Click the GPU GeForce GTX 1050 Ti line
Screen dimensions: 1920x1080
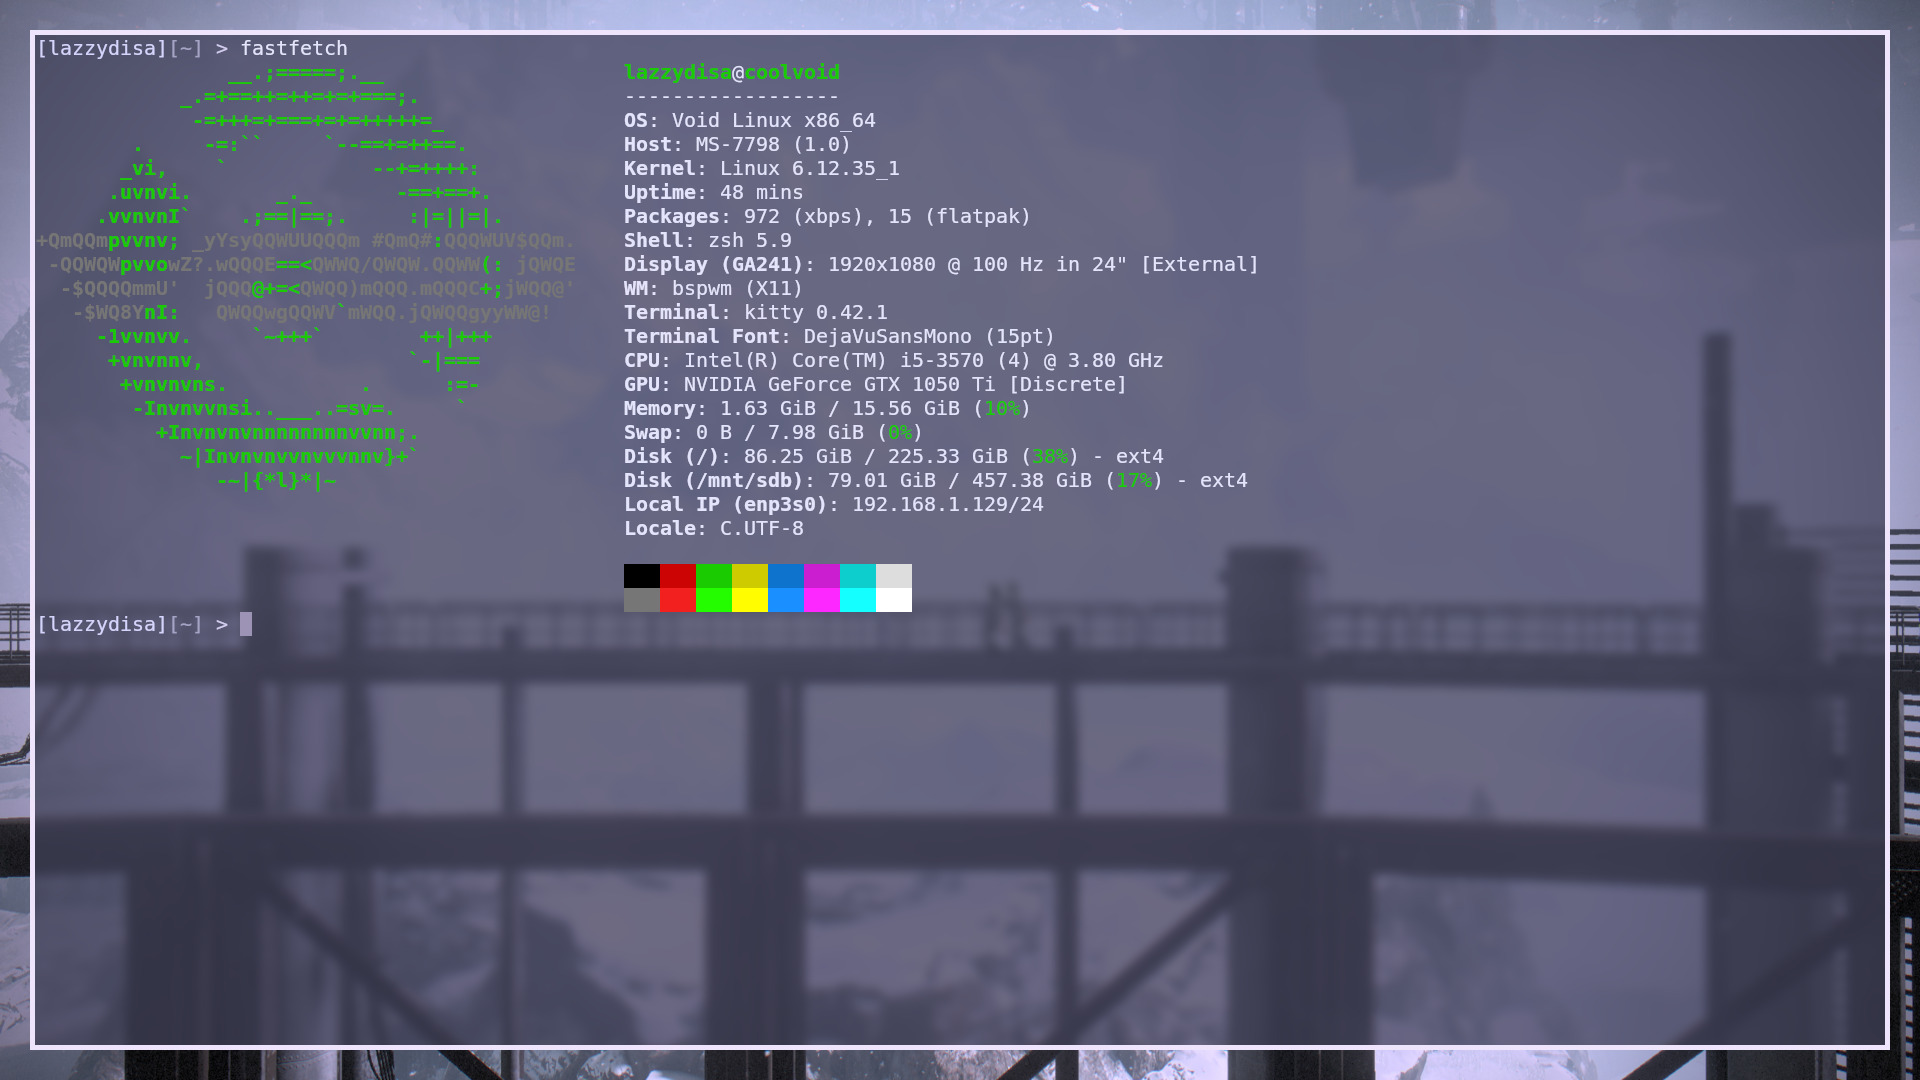click(875, 385)
